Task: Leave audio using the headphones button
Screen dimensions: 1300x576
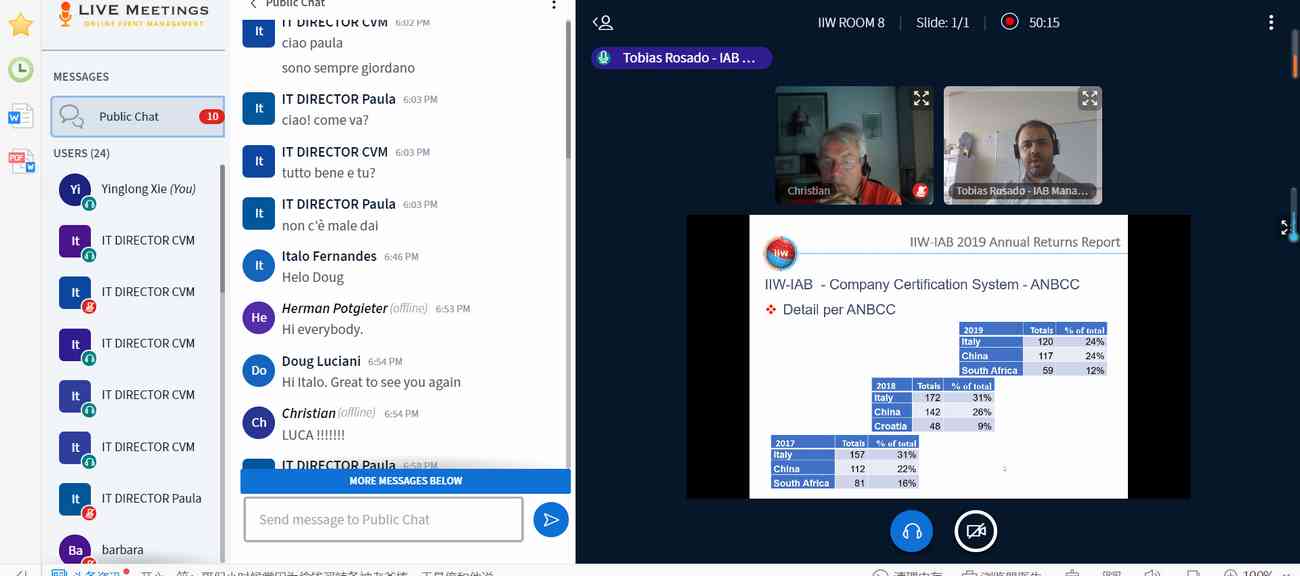Action: [911, 531]
